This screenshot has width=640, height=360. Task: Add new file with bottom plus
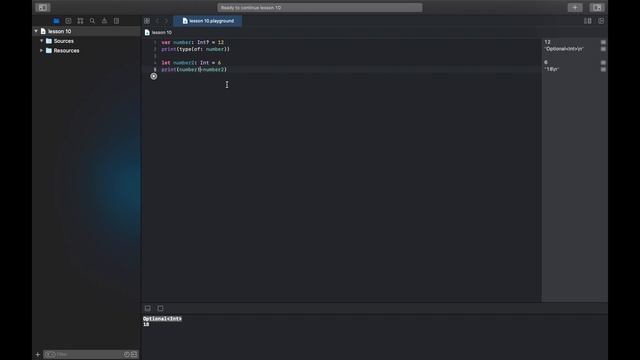tap(38, 354)
